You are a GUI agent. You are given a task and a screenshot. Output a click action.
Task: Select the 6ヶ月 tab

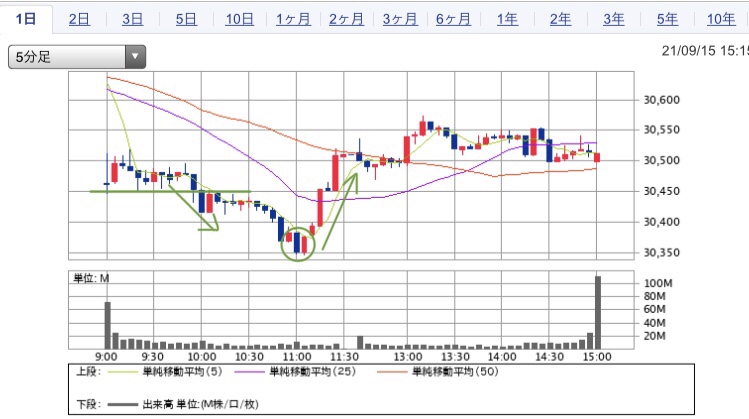coord(453,19)
